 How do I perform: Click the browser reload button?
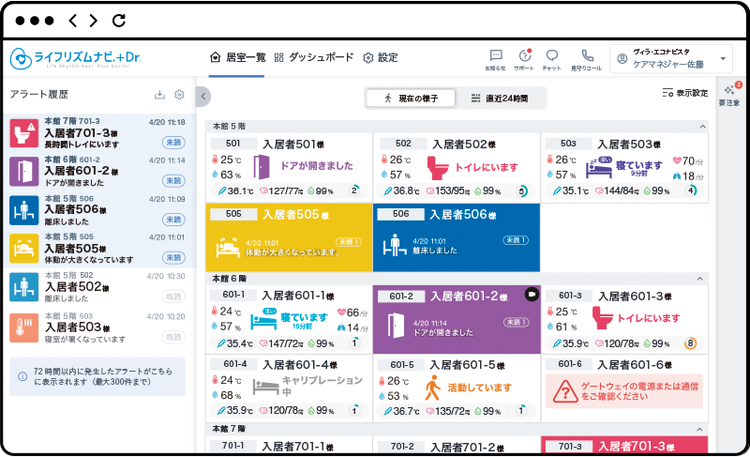(119, 20)
